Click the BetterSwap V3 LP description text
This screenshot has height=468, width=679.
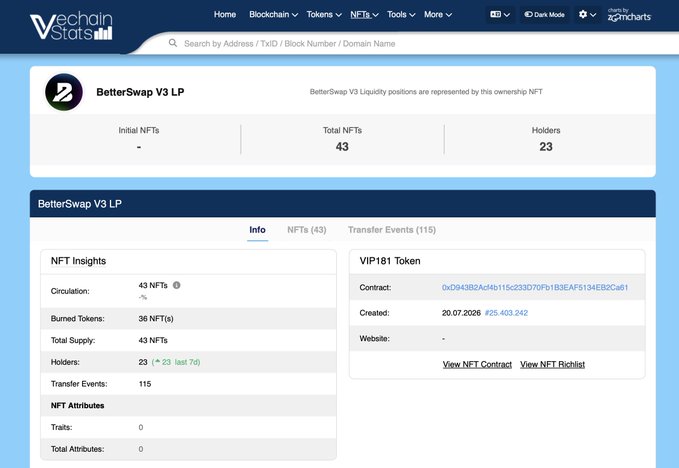[x=426, y=92]
